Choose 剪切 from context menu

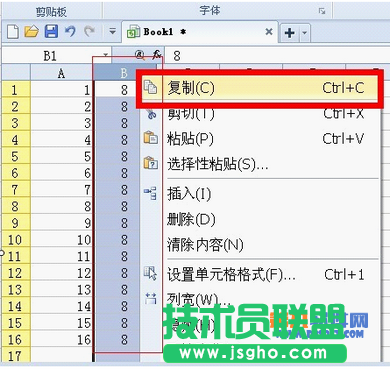click(x=260, y=114)
